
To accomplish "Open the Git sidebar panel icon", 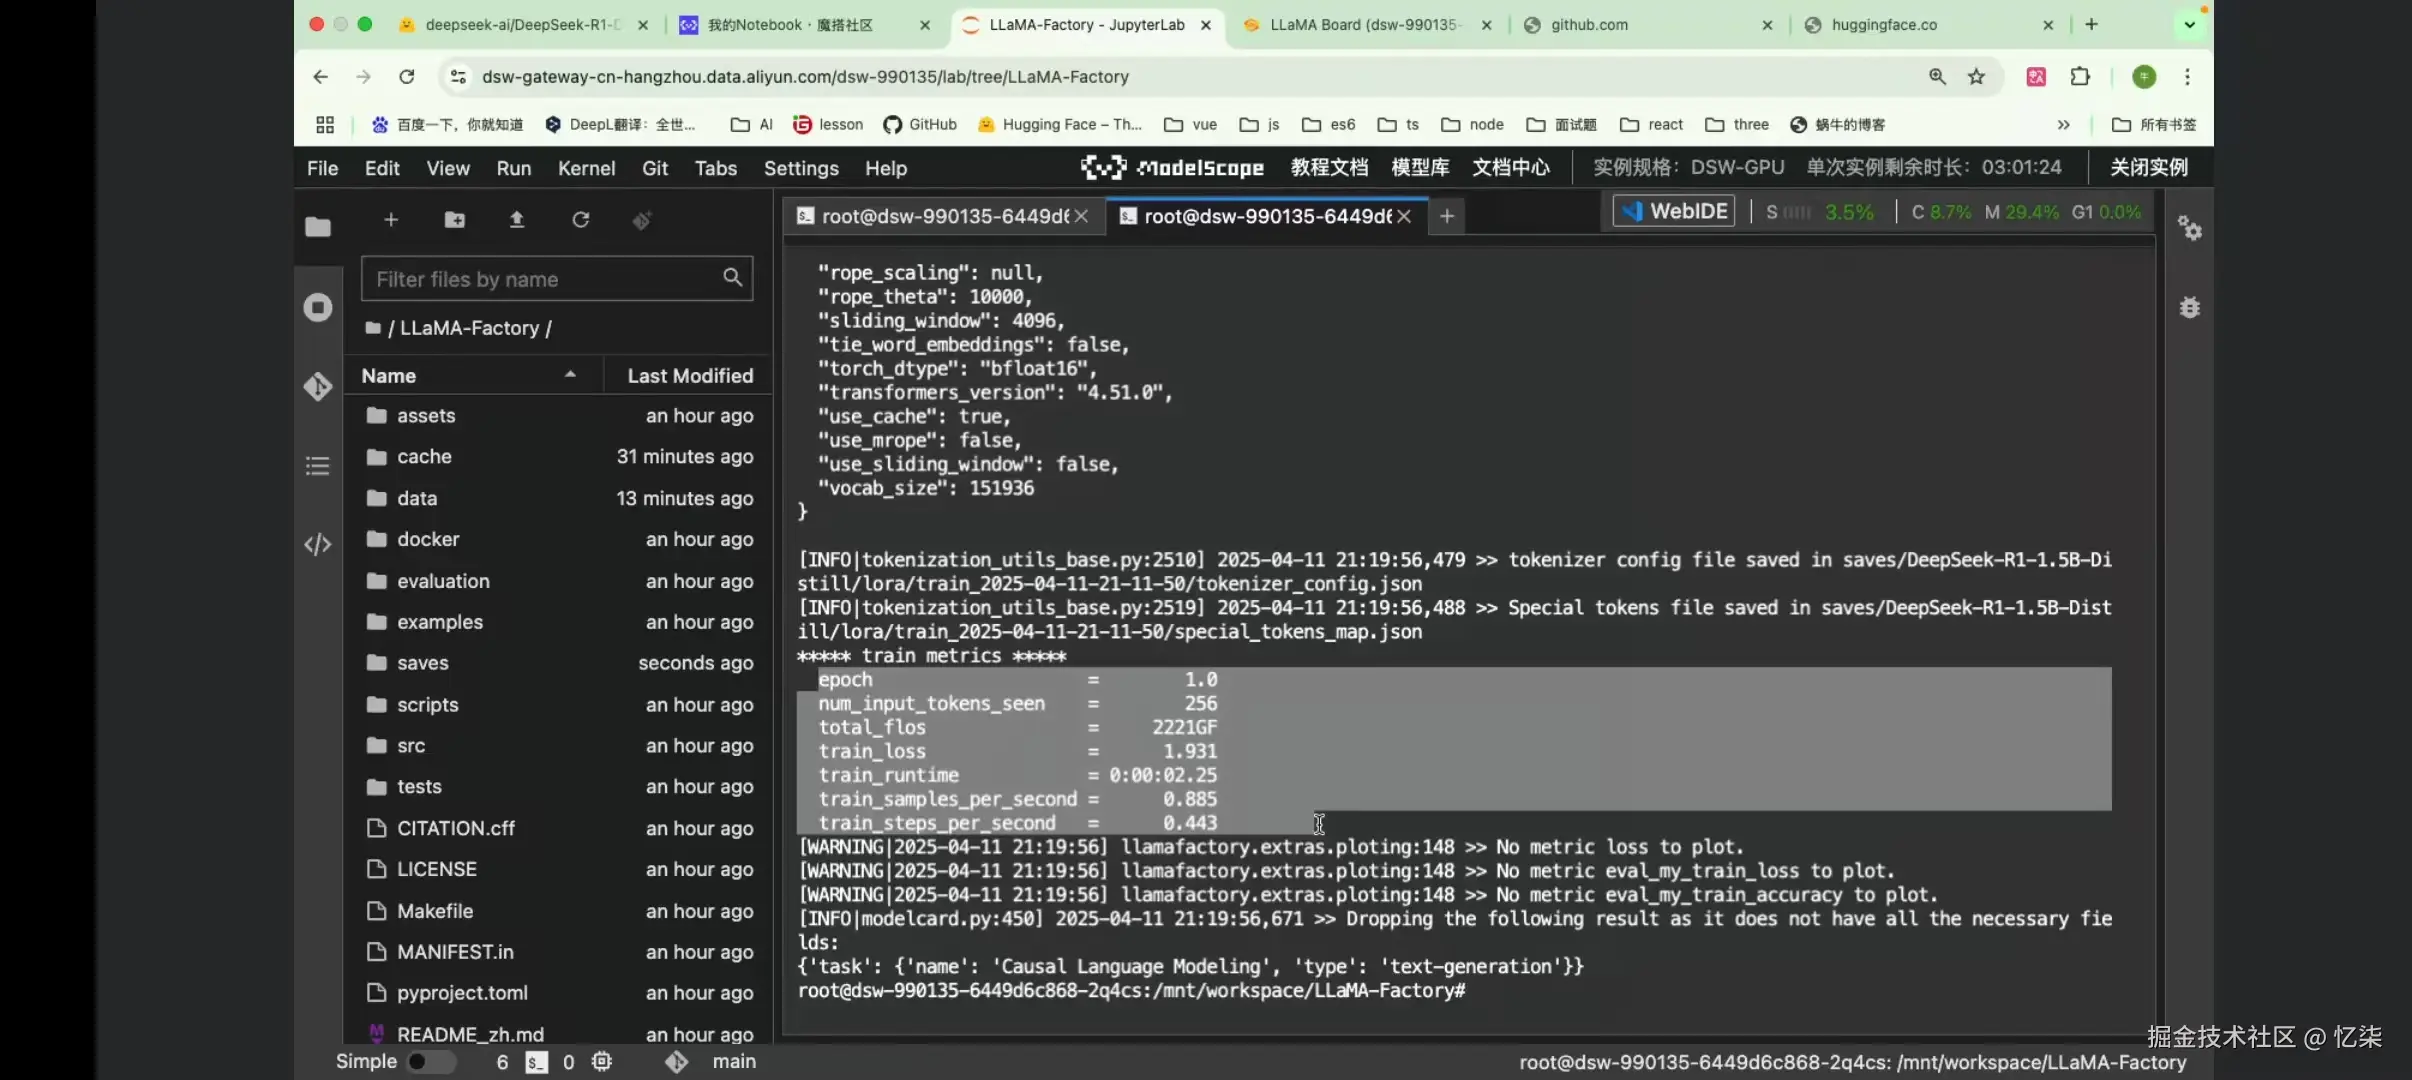I will (318, 386).
